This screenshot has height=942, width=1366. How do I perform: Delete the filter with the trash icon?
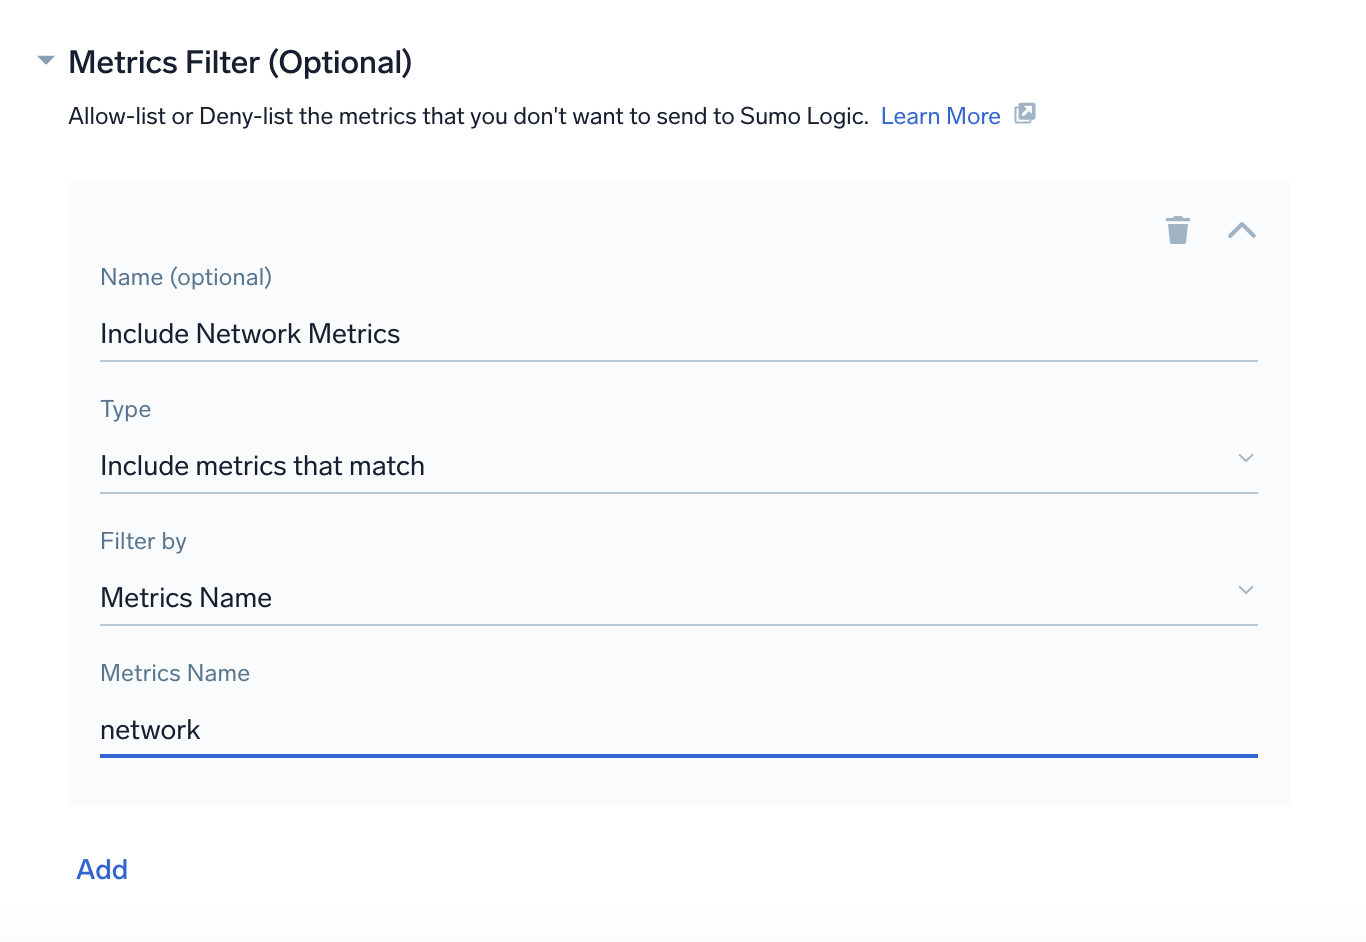[1178, 230]
